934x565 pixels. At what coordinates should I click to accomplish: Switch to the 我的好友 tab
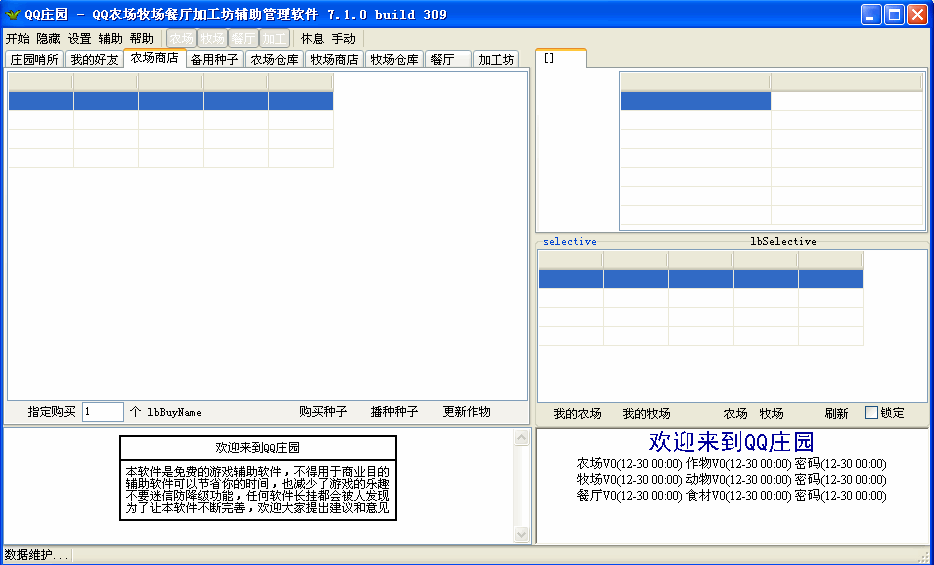click(x=94, y=60)
